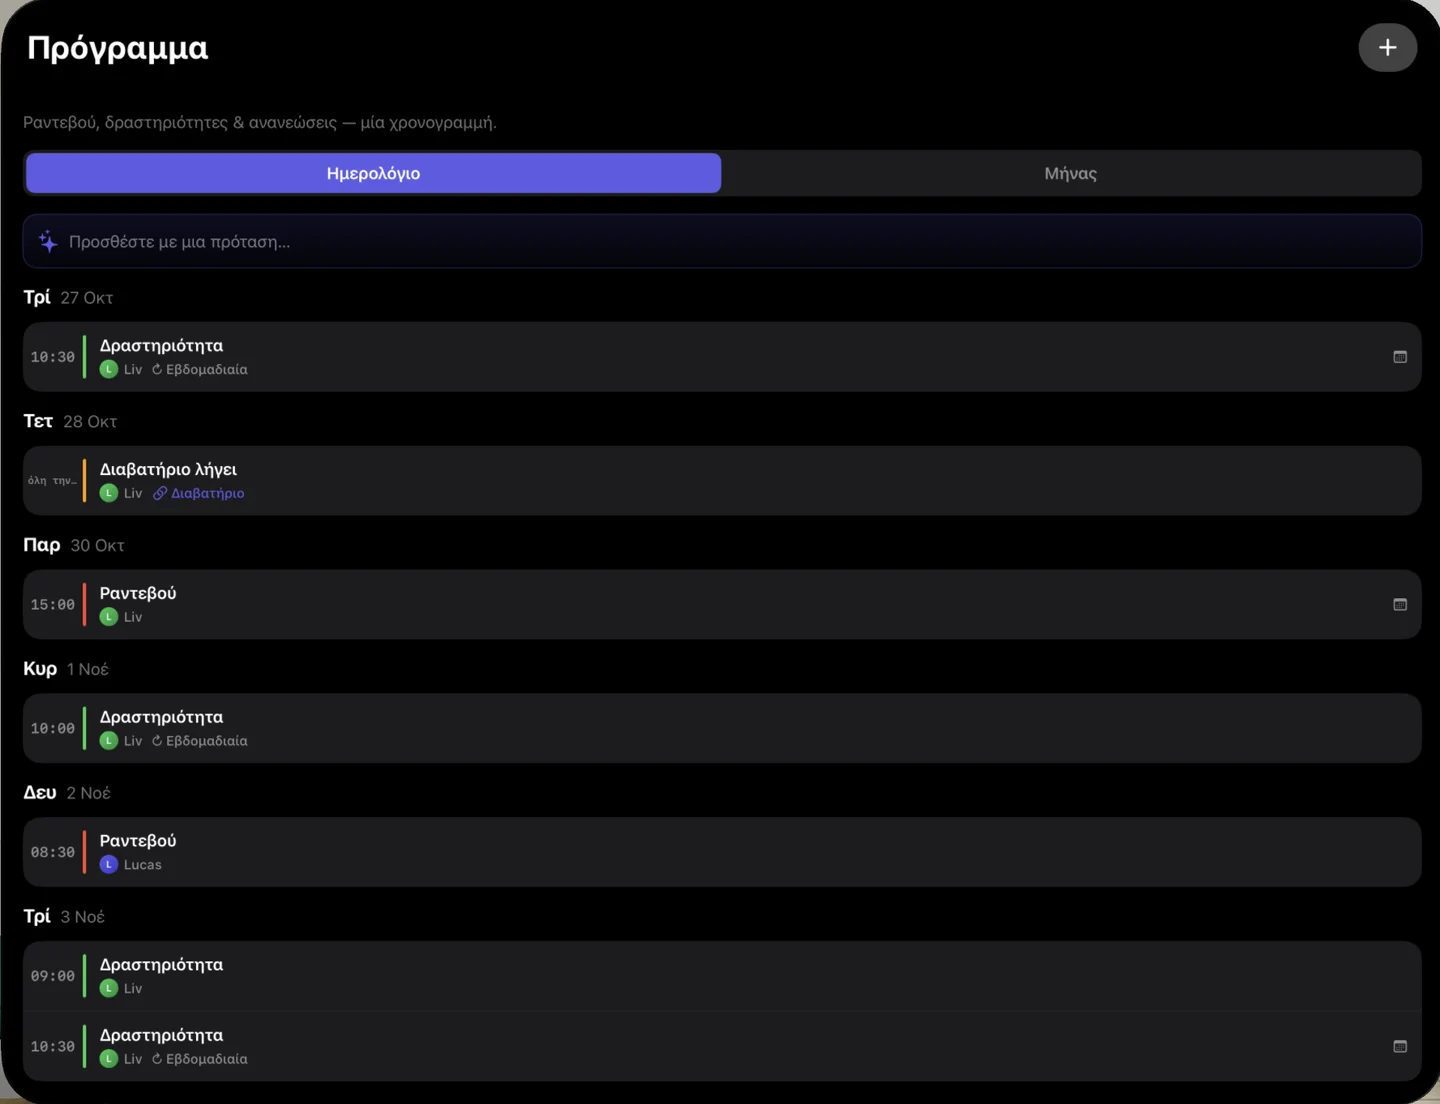Click the Τρί 27 Οκτ date header

tap(68, 297)
